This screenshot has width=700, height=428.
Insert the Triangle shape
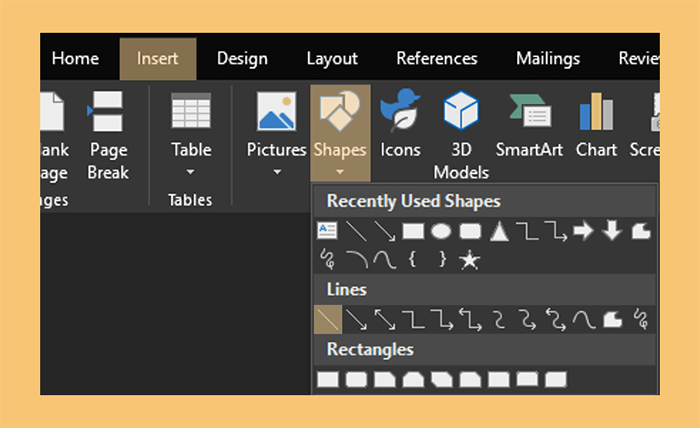[499, 231]
